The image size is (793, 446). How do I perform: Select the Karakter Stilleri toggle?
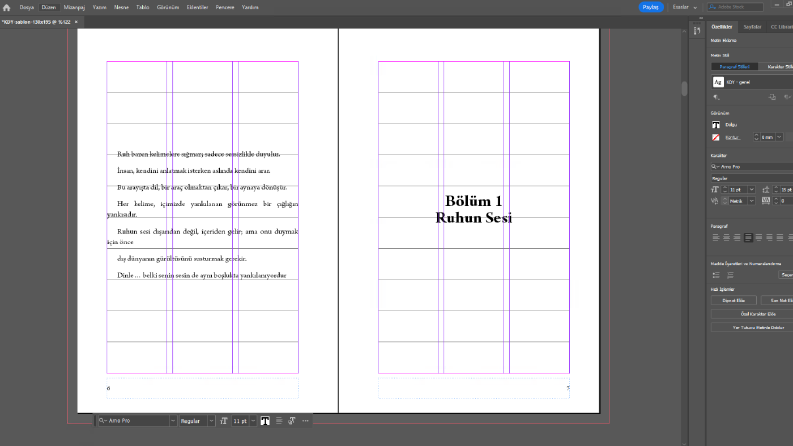pos(777,67)
